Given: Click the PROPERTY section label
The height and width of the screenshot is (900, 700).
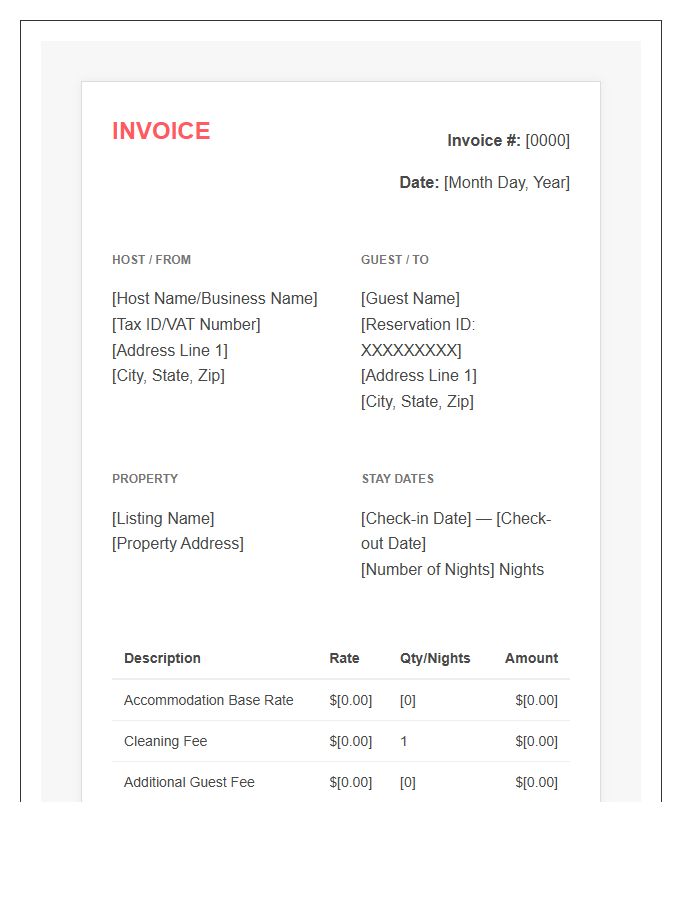Looking at the screenshot, I should [145, 479].
